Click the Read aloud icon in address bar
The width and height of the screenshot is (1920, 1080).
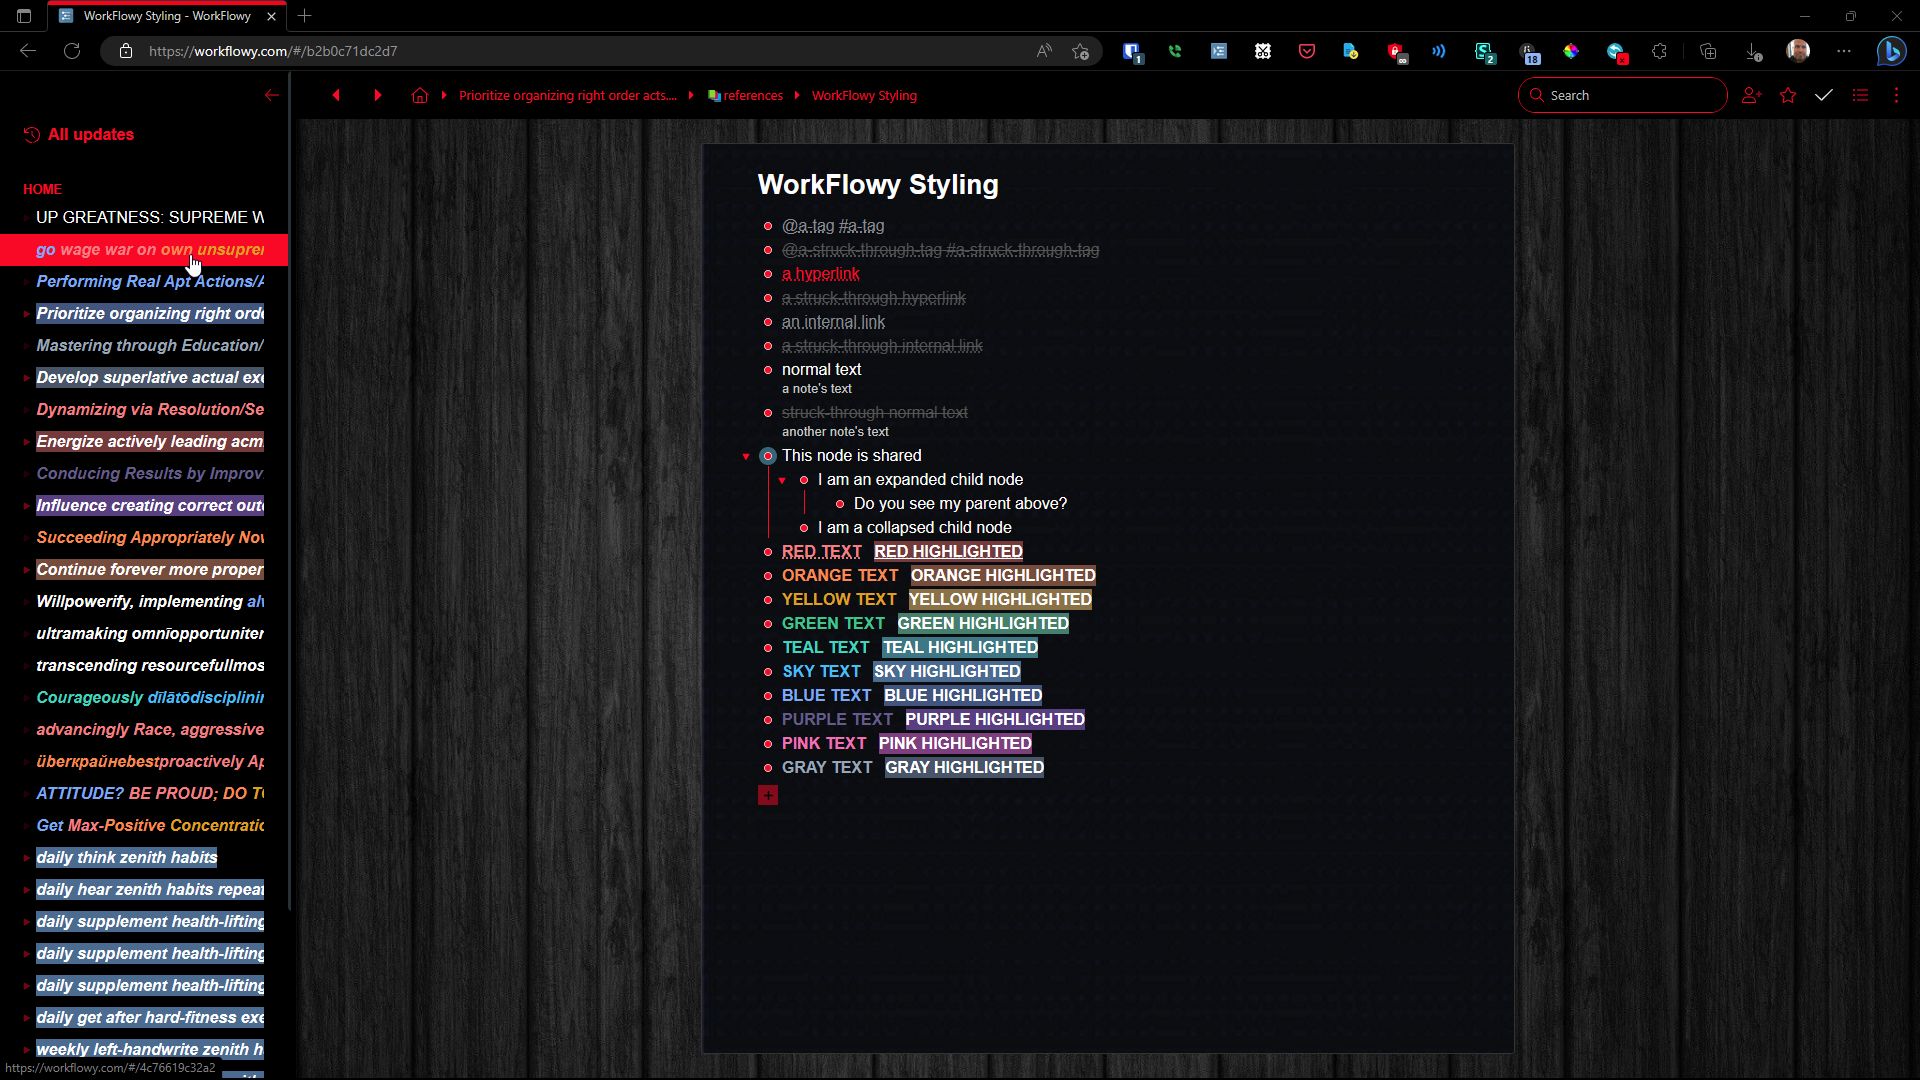pos(1044,51)
